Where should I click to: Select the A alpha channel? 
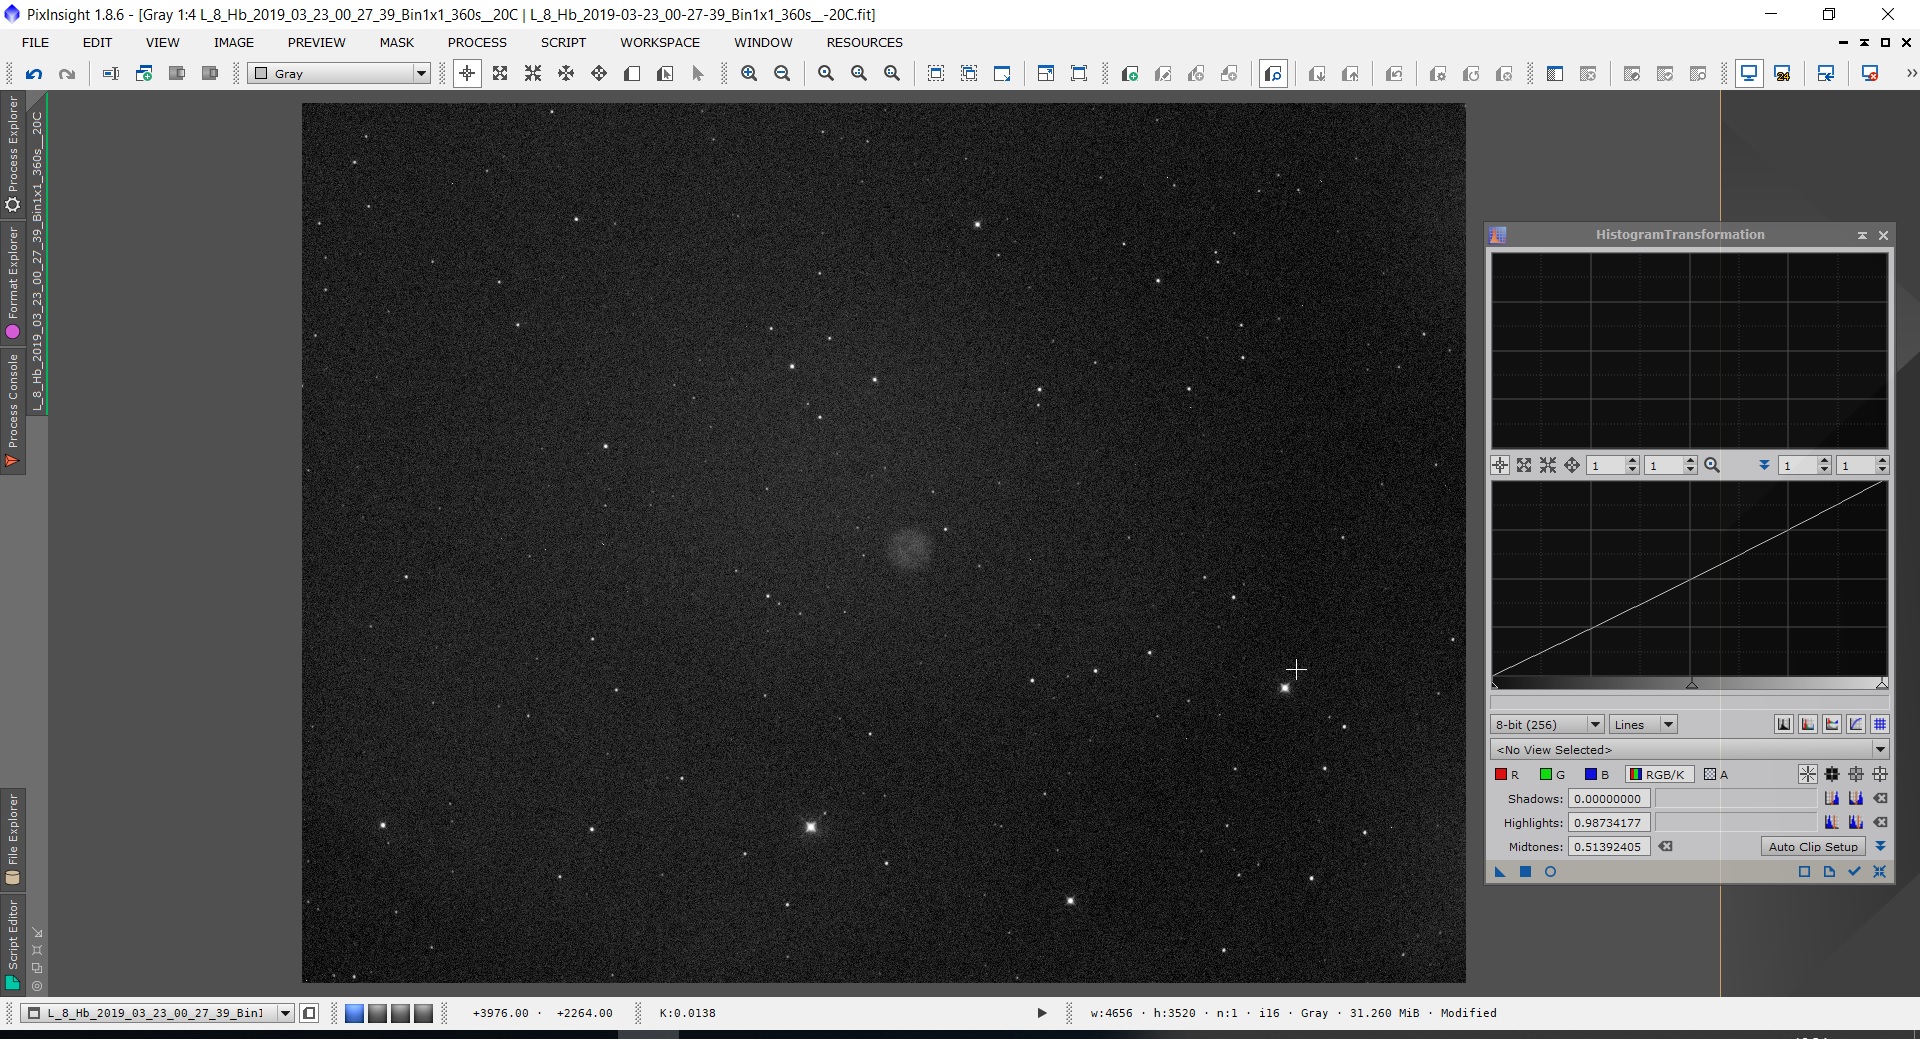(x=1716, y=774)
